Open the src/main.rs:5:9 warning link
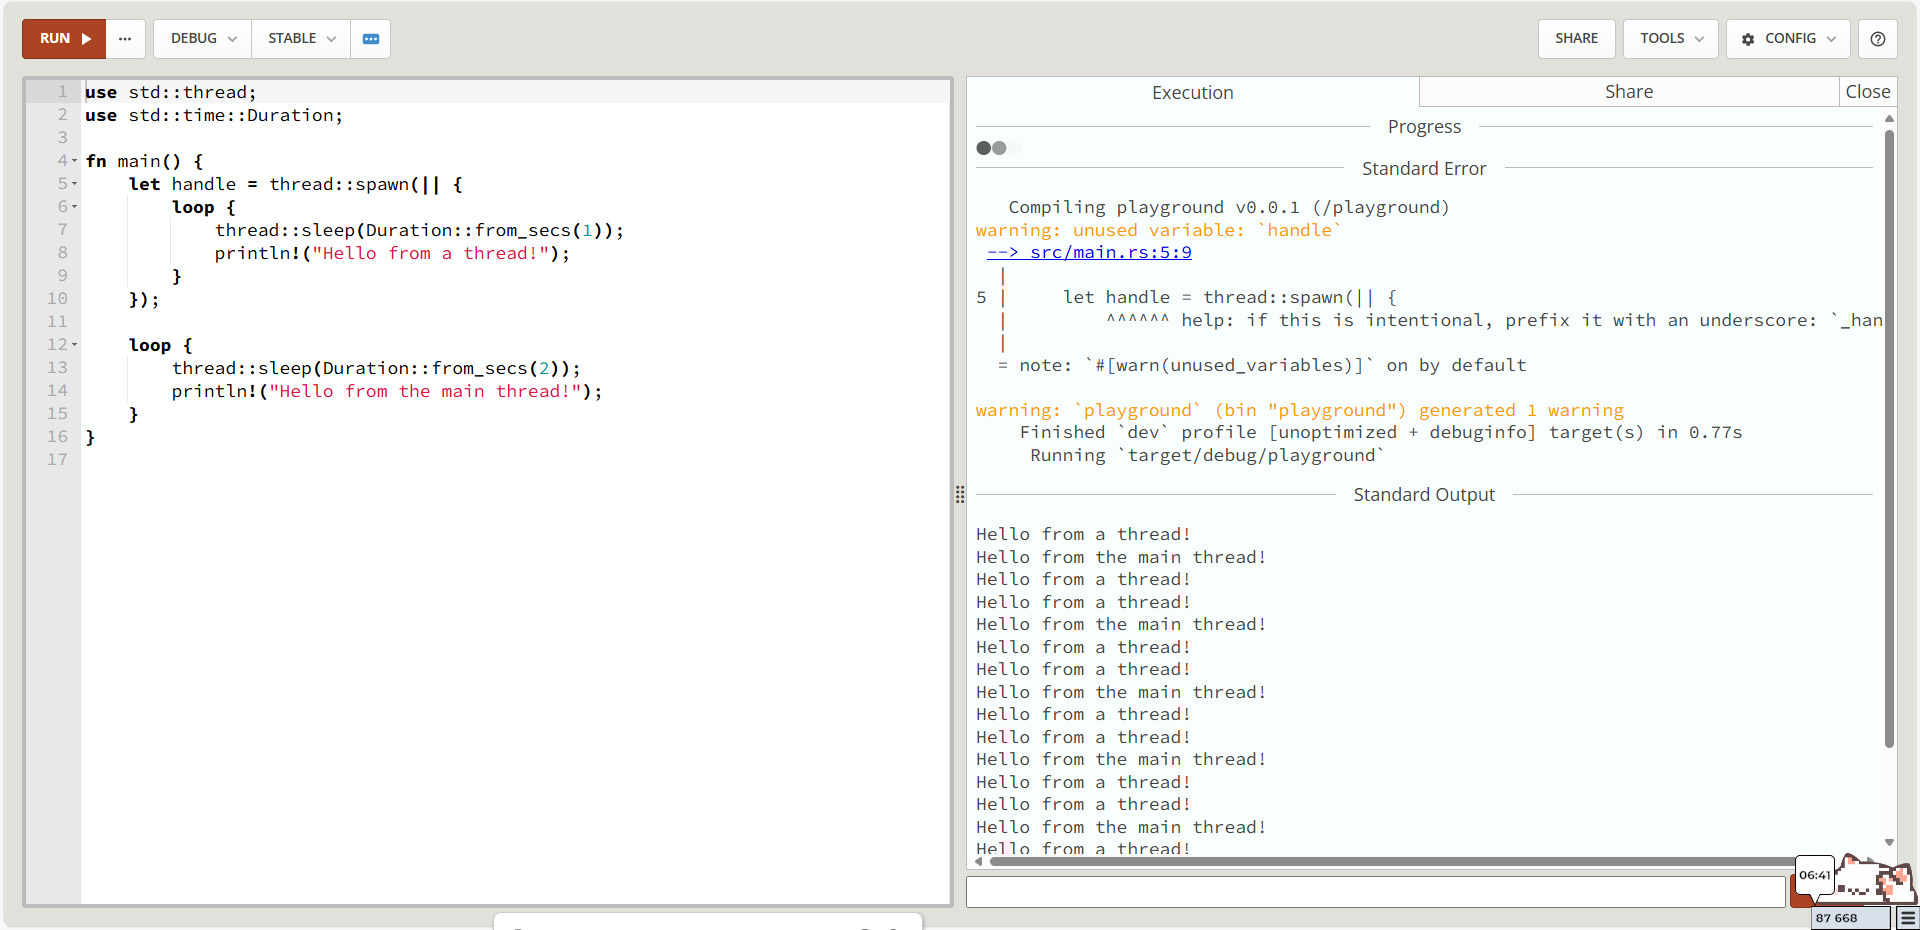The height and width of the screenshot is (930, 1920). 1089,252
